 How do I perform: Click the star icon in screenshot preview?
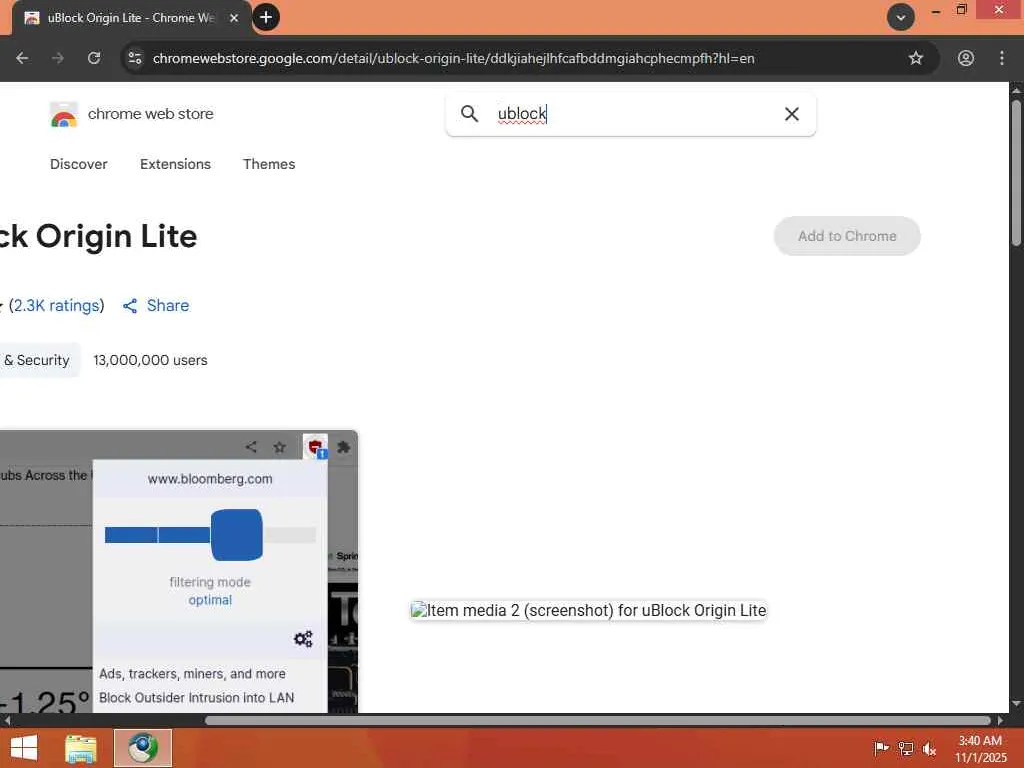pyautogui.click(x=280, y=447)
